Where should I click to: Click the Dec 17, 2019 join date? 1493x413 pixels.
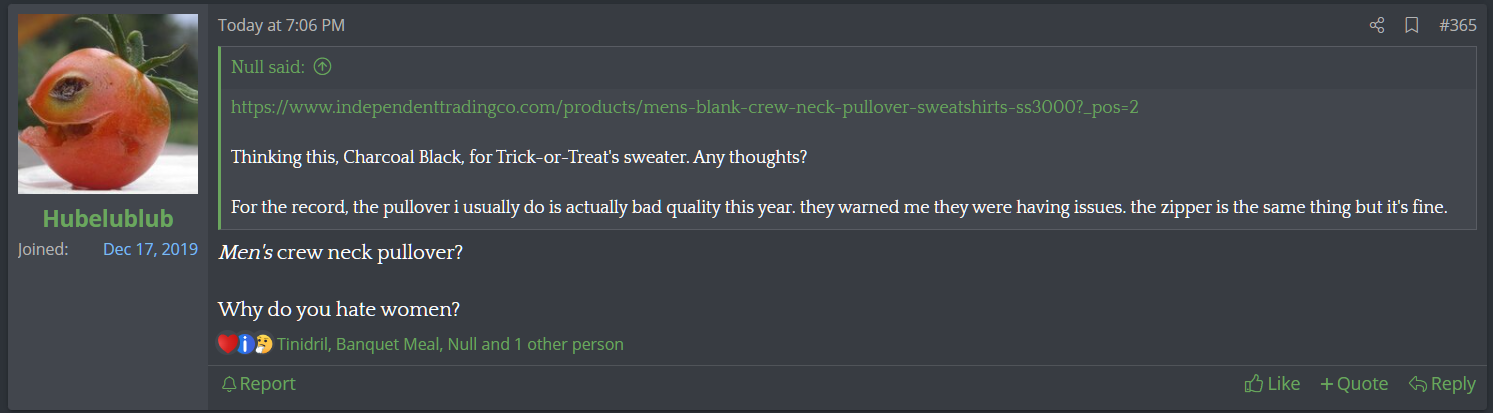pos(150,249)
